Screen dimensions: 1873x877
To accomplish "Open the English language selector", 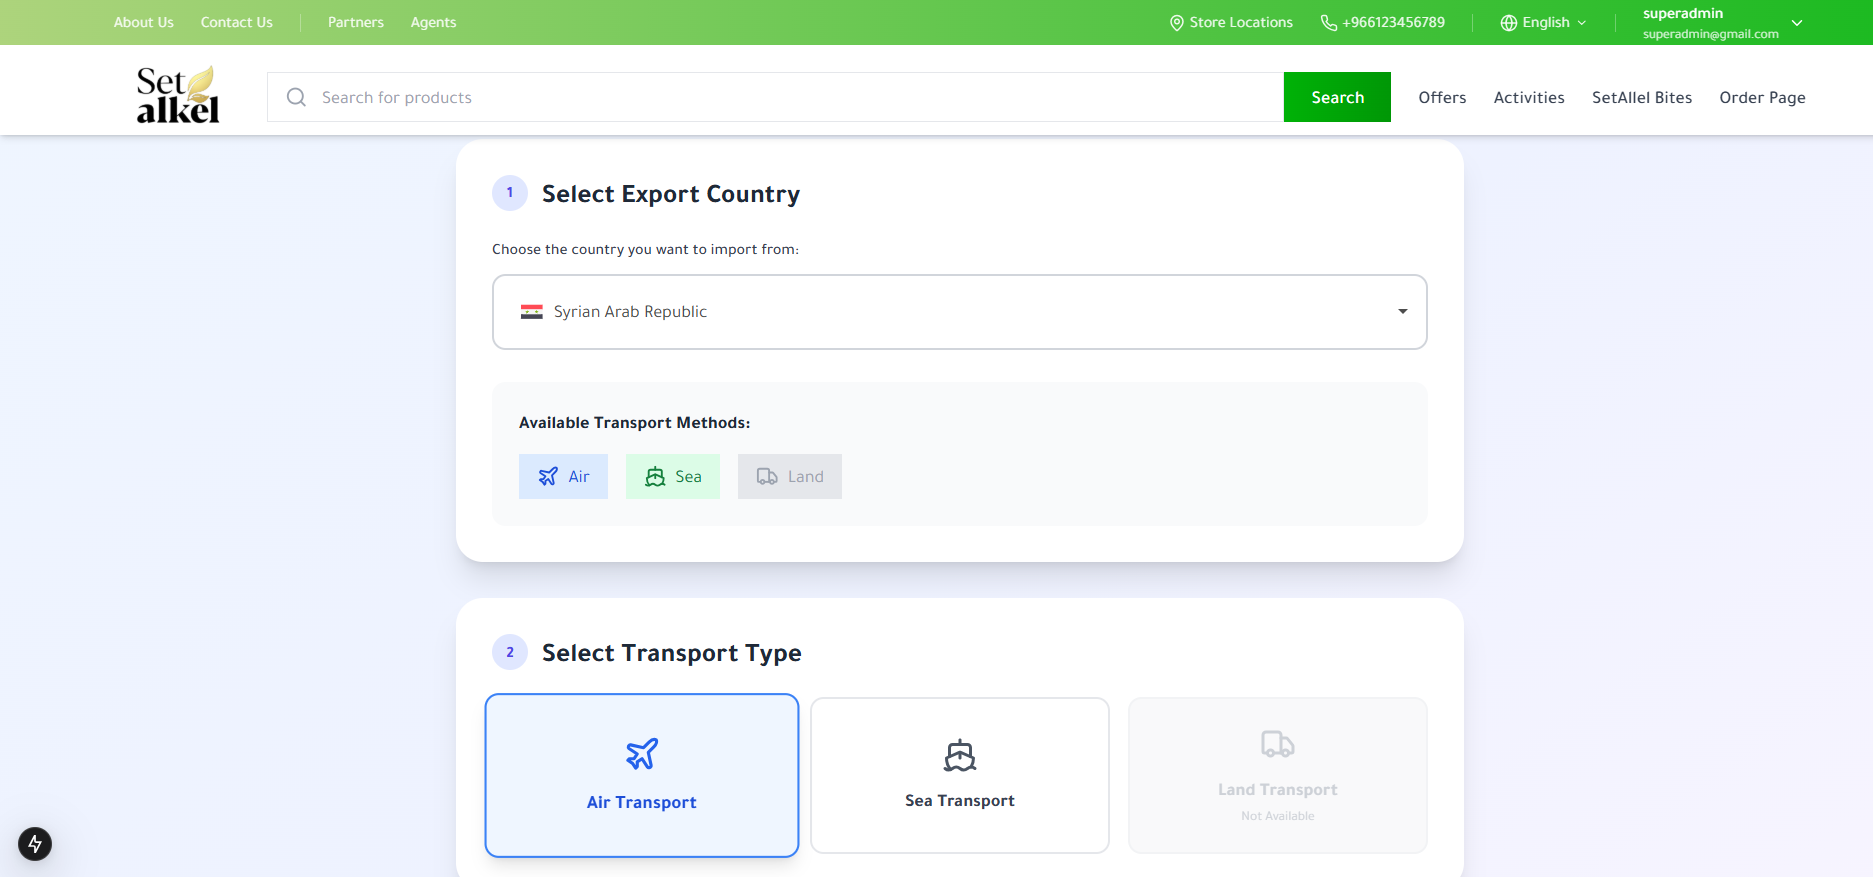I will [1544, 22].
